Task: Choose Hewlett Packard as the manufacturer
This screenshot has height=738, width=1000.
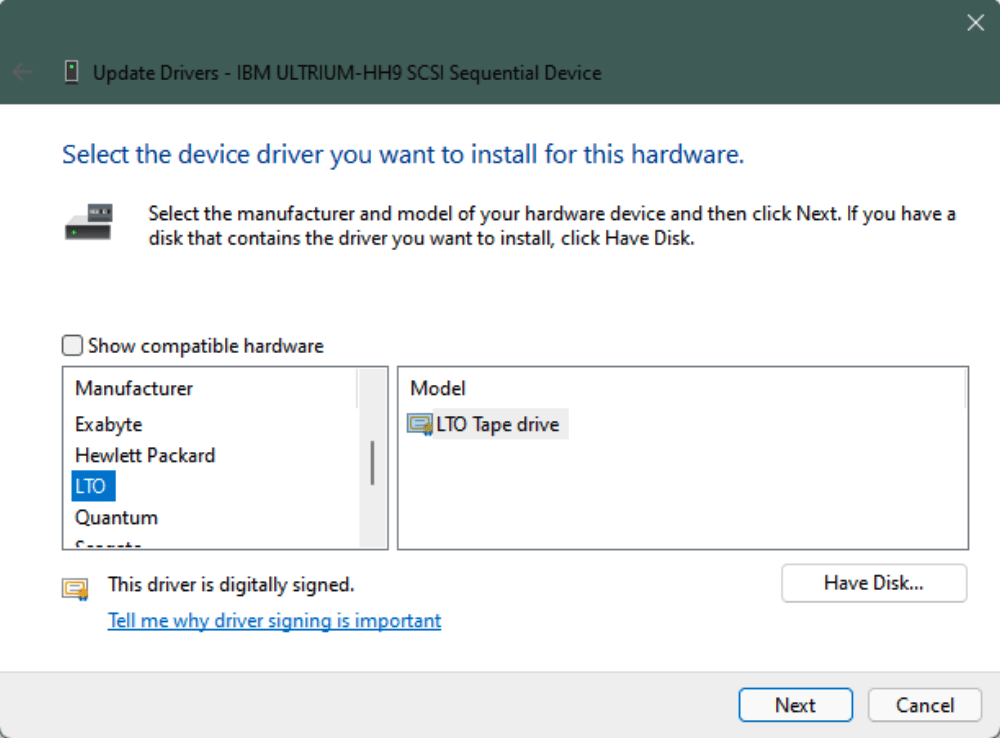Action: point(145,455)
